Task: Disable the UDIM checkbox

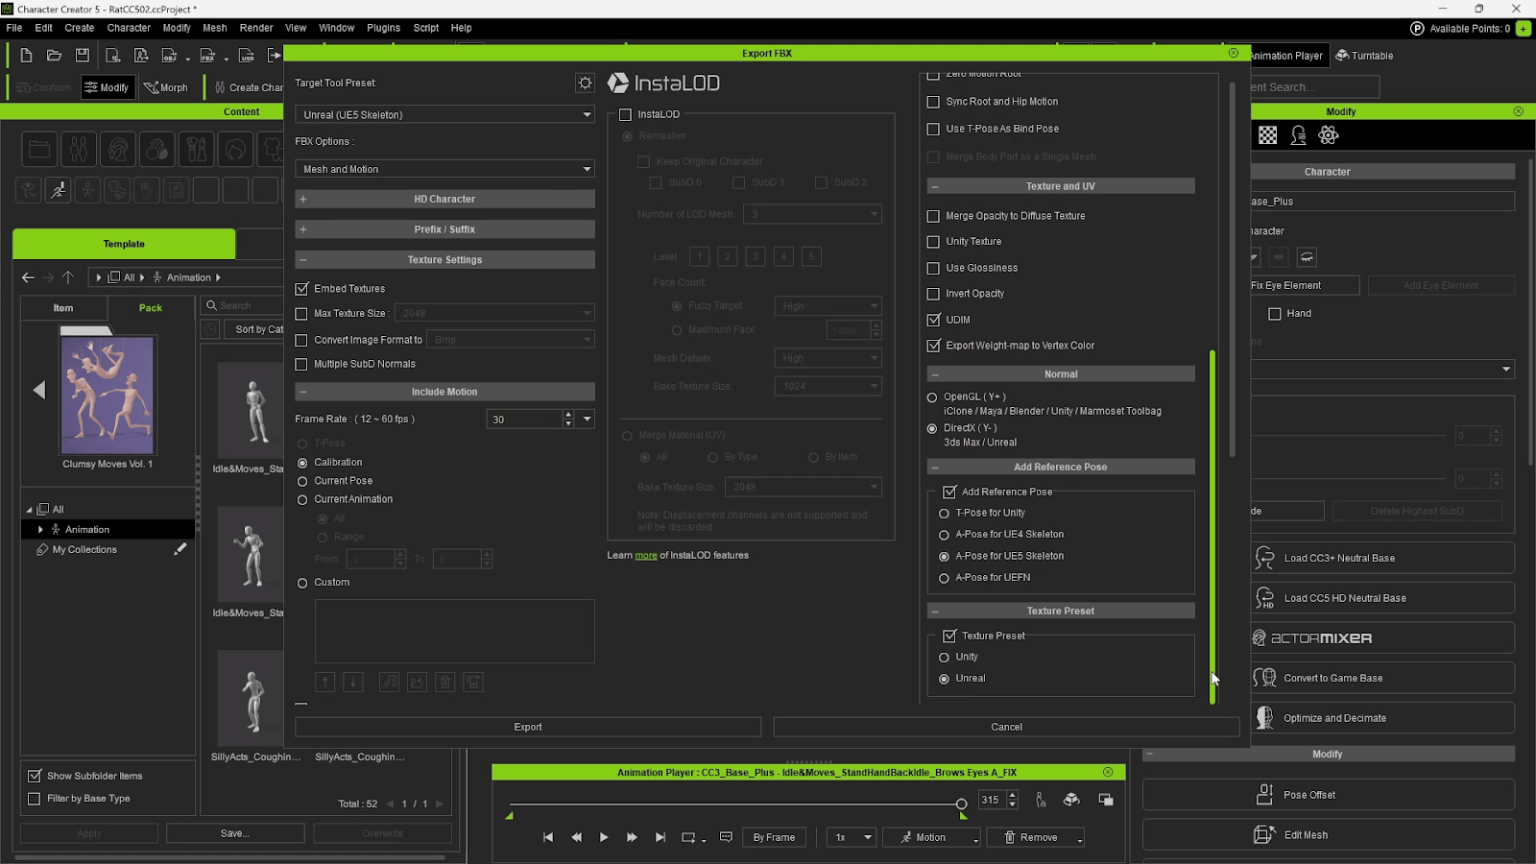Action: (933, 319)
